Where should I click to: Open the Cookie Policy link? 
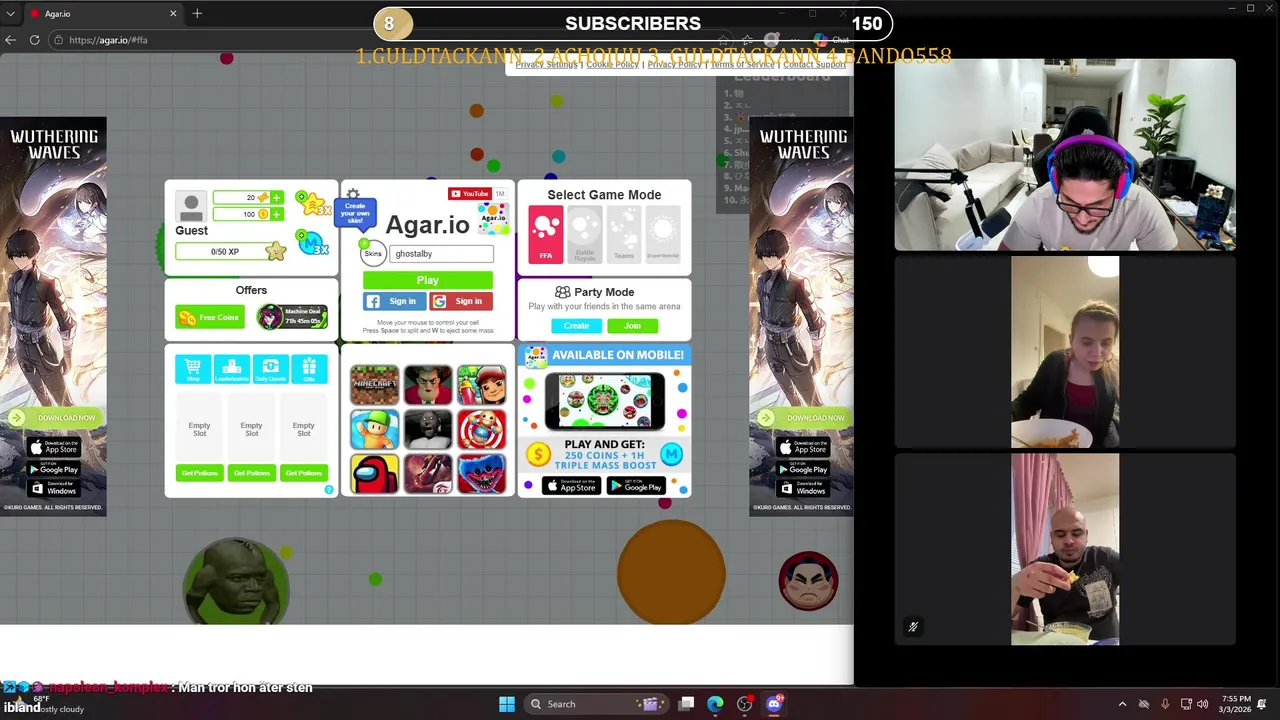tap(612, 65)
